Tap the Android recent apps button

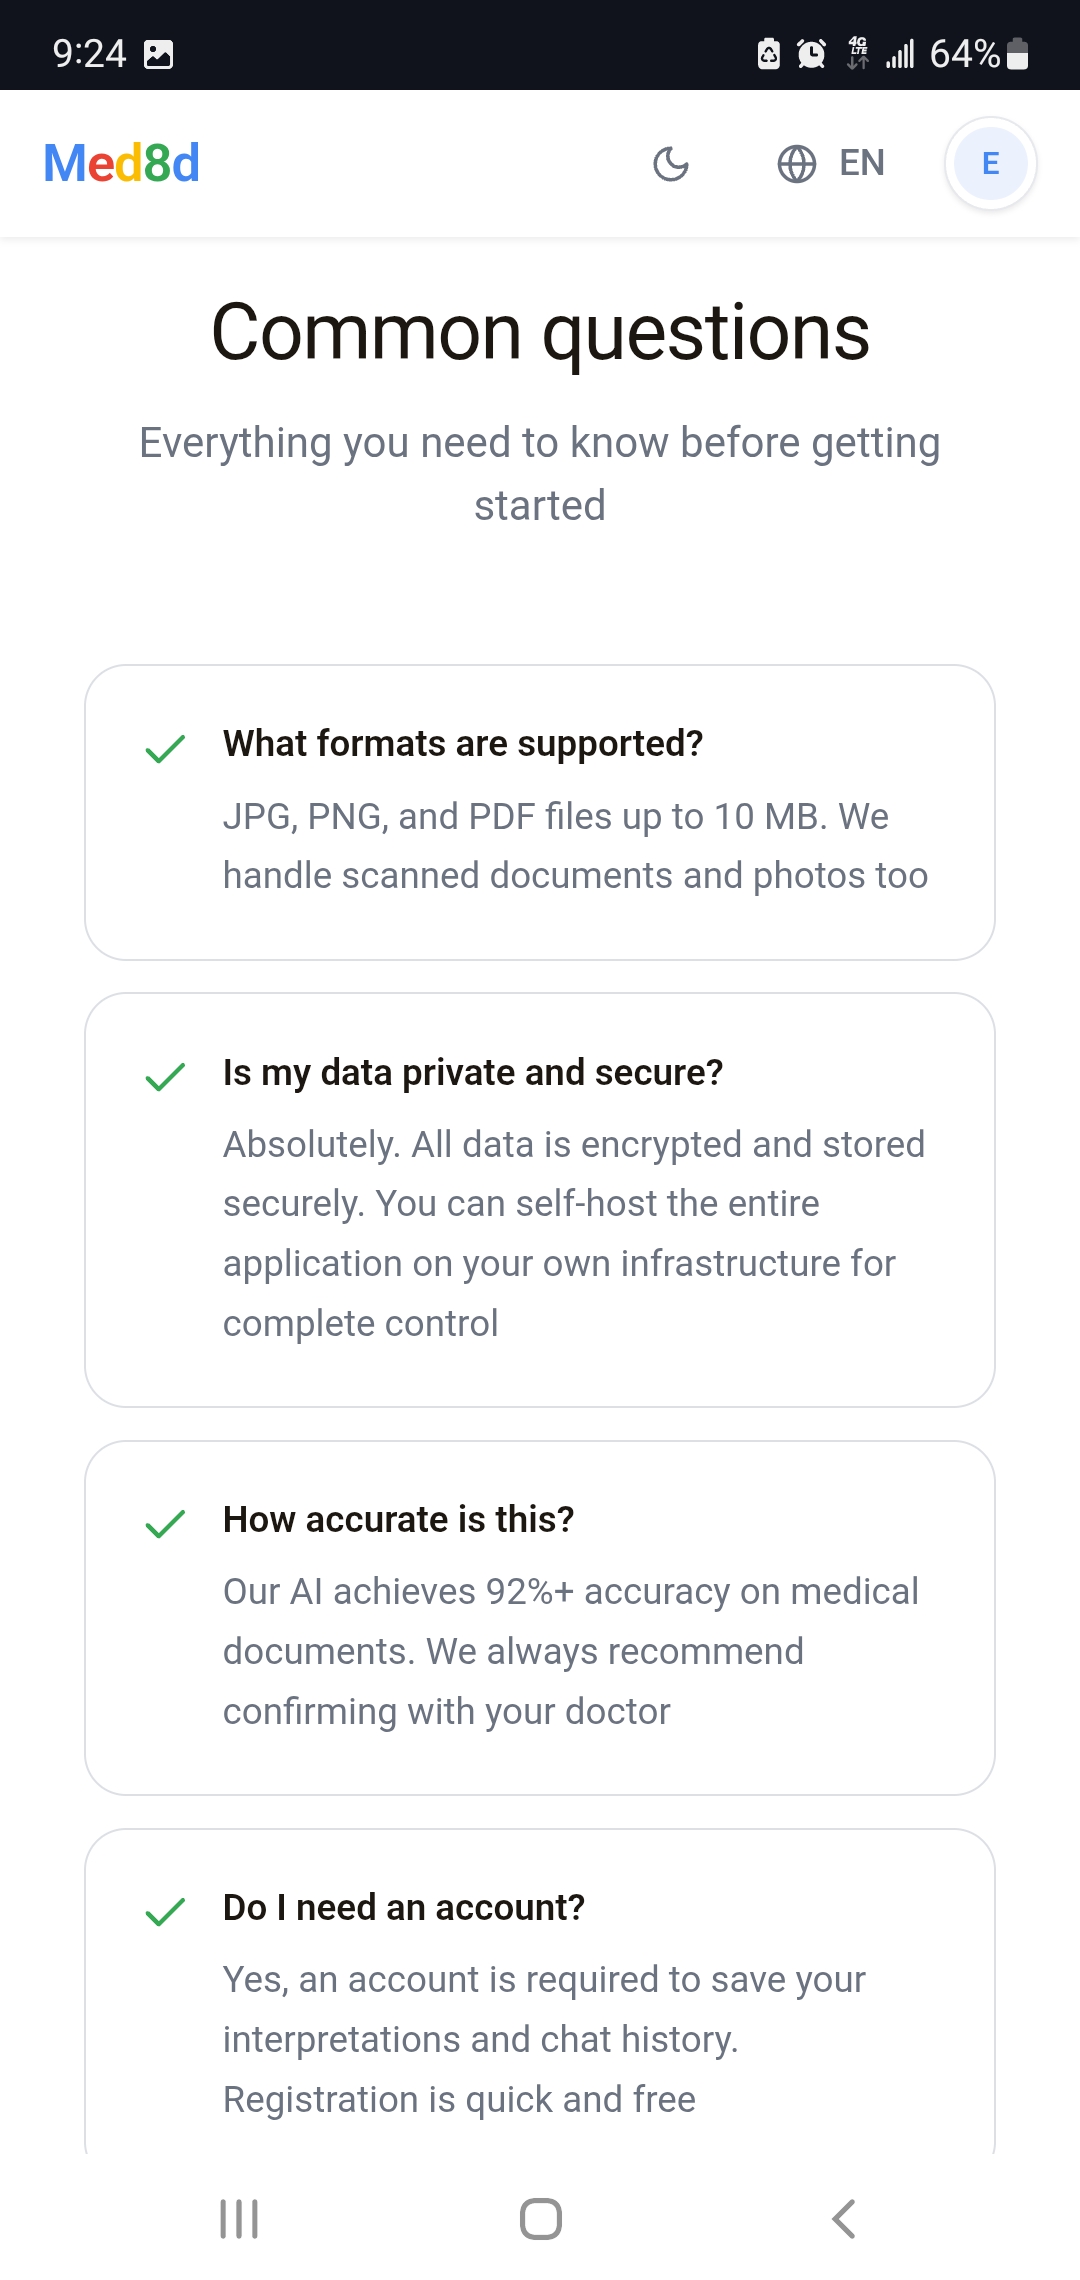point(239,2219)
